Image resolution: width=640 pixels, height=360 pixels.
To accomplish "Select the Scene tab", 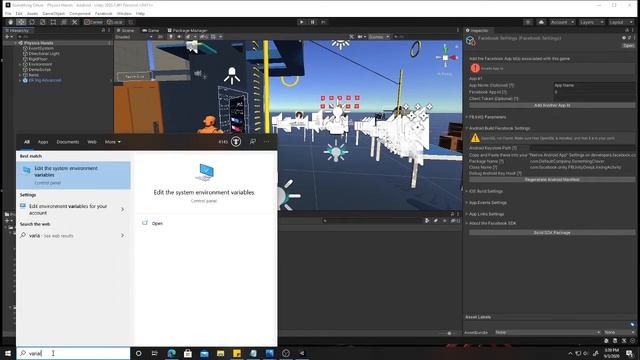I will (x=125, y=31).
